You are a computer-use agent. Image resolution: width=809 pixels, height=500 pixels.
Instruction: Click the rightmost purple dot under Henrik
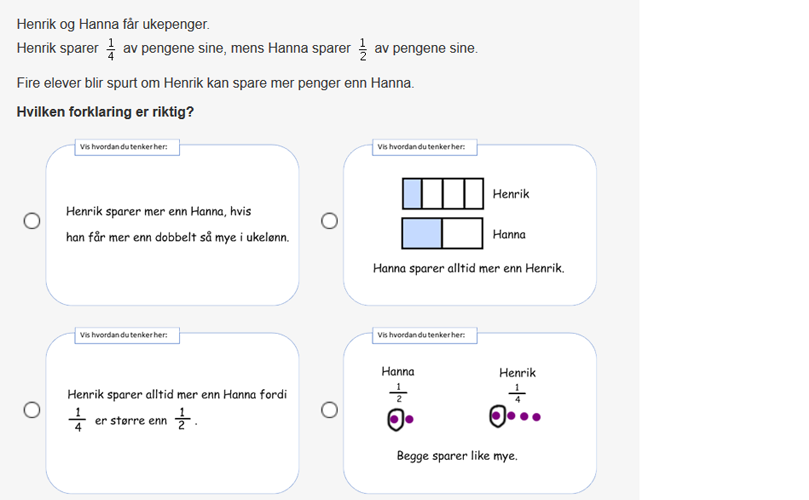(536, 417)
